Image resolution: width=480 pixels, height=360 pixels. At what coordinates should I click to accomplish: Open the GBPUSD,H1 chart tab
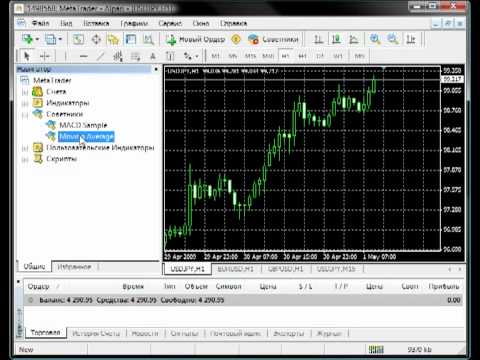pyautogui.click(x=286, y=269)
